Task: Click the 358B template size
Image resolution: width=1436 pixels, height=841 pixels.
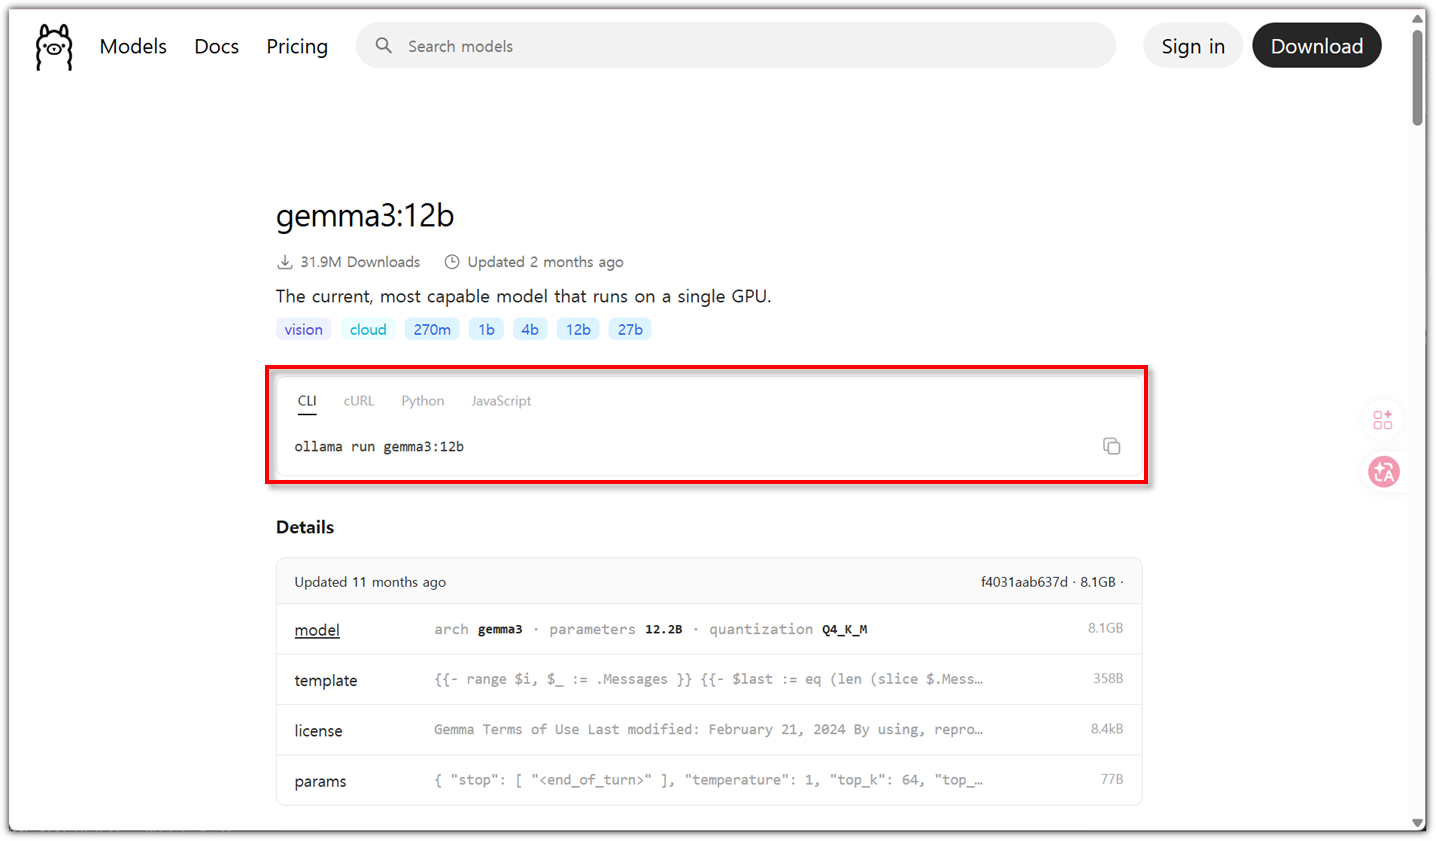Action: point(1108,678)
